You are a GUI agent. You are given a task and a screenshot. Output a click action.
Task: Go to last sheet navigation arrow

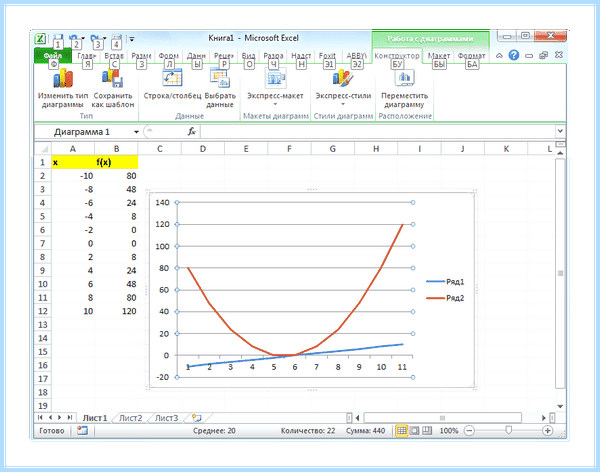70,418
